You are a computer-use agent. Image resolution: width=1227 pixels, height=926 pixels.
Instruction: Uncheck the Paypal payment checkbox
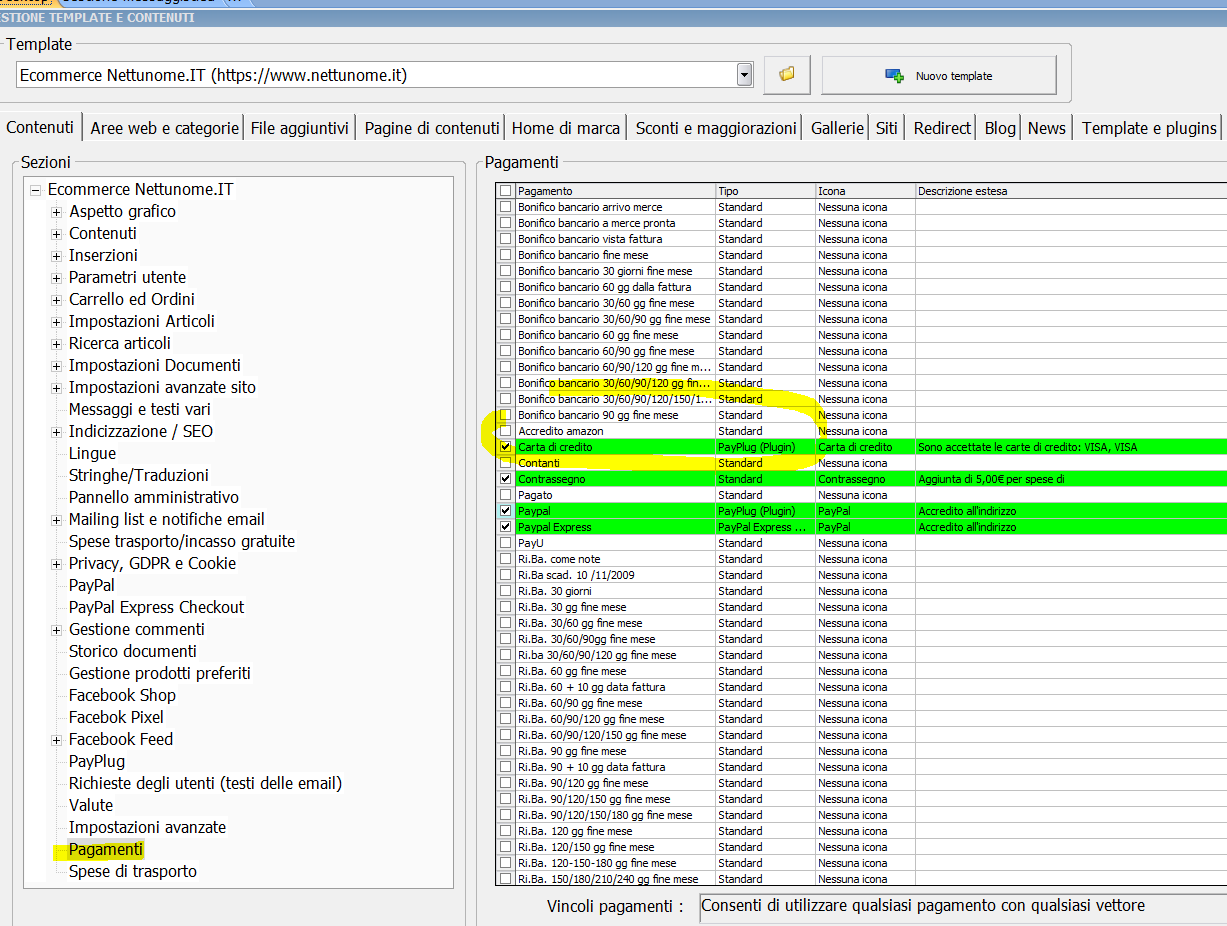click(x=506, y=511)
